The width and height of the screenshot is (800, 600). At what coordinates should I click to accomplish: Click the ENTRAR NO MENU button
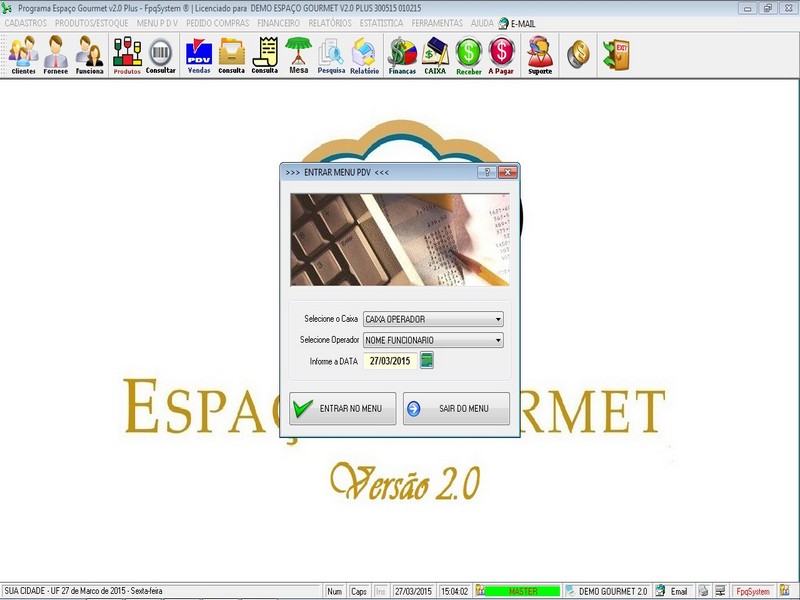click(342, 409)
